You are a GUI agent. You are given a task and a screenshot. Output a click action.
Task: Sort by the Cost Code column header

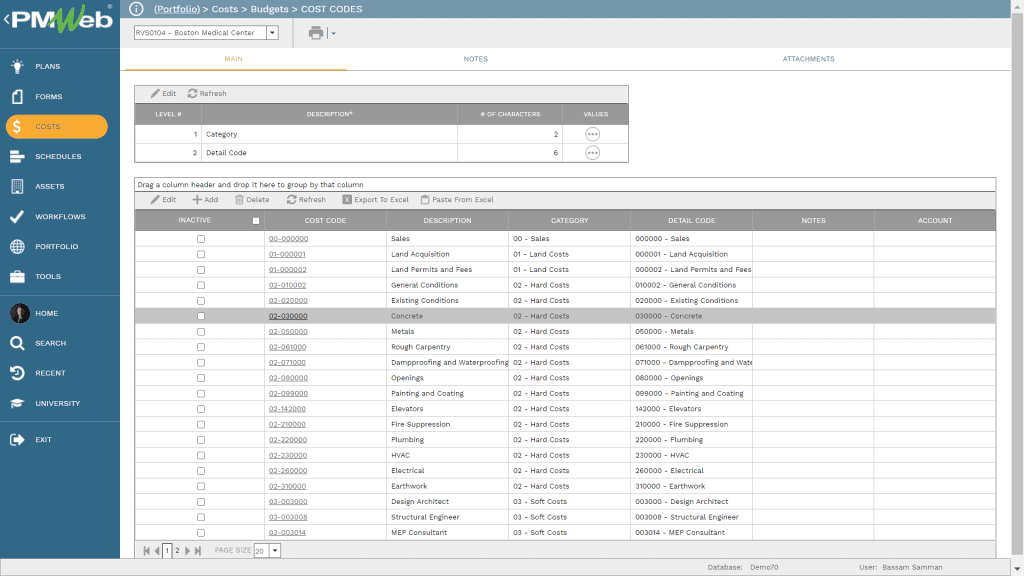pos(325,221)
